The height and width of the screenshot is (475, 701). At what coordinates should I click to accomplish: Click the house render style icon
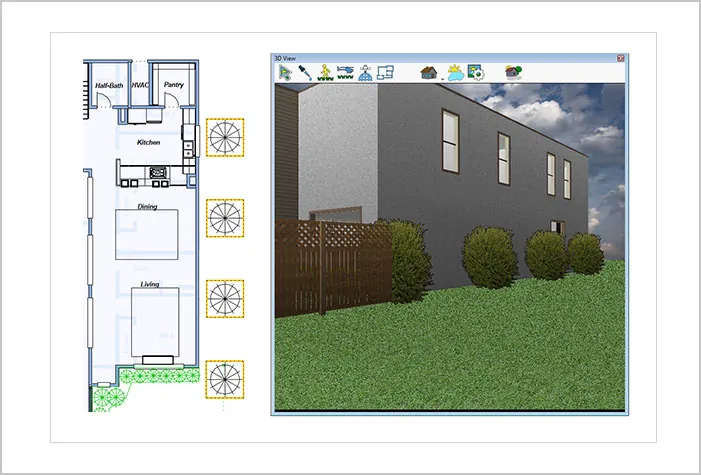(x=429, y=72)
